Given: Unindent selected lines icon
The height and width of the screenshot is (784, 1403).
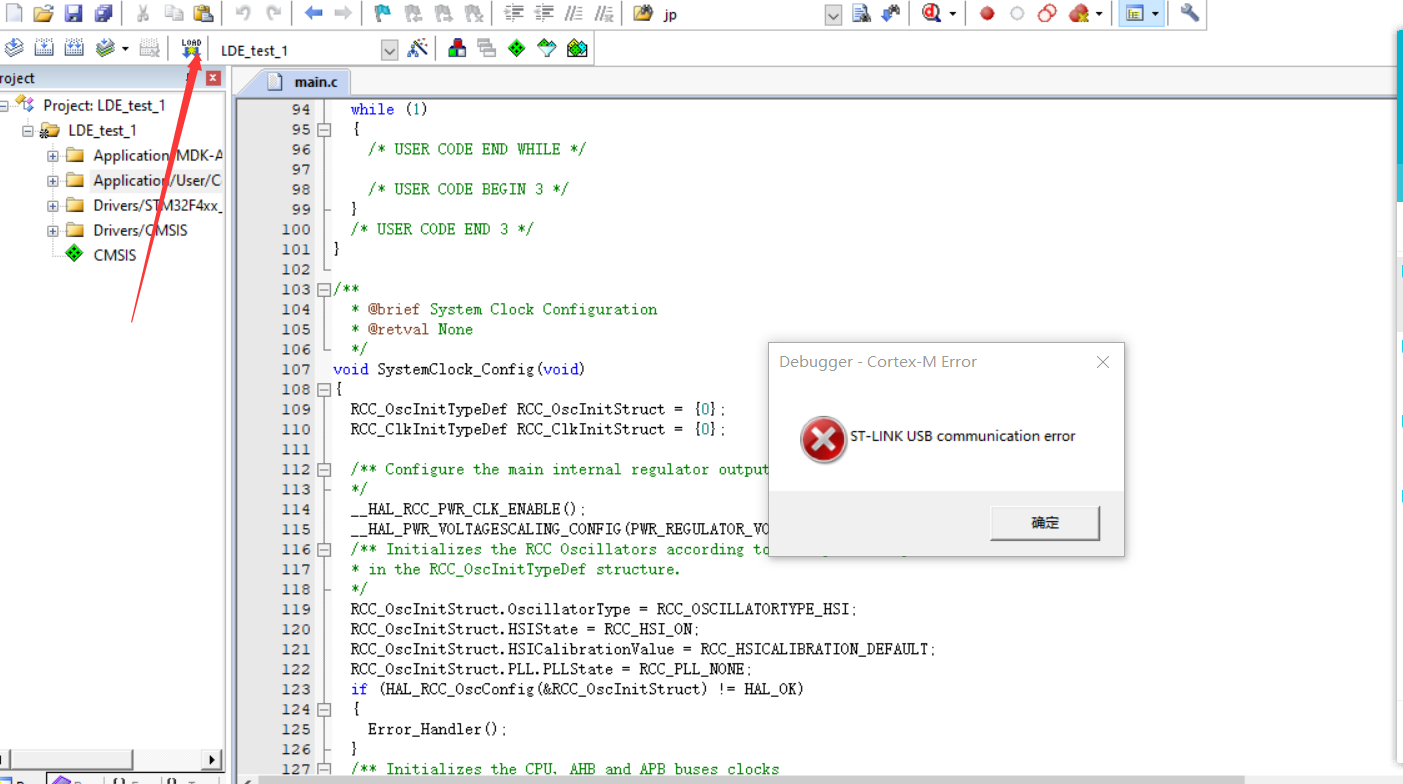Looking at the screenshot, I should [x=544, y=13].
